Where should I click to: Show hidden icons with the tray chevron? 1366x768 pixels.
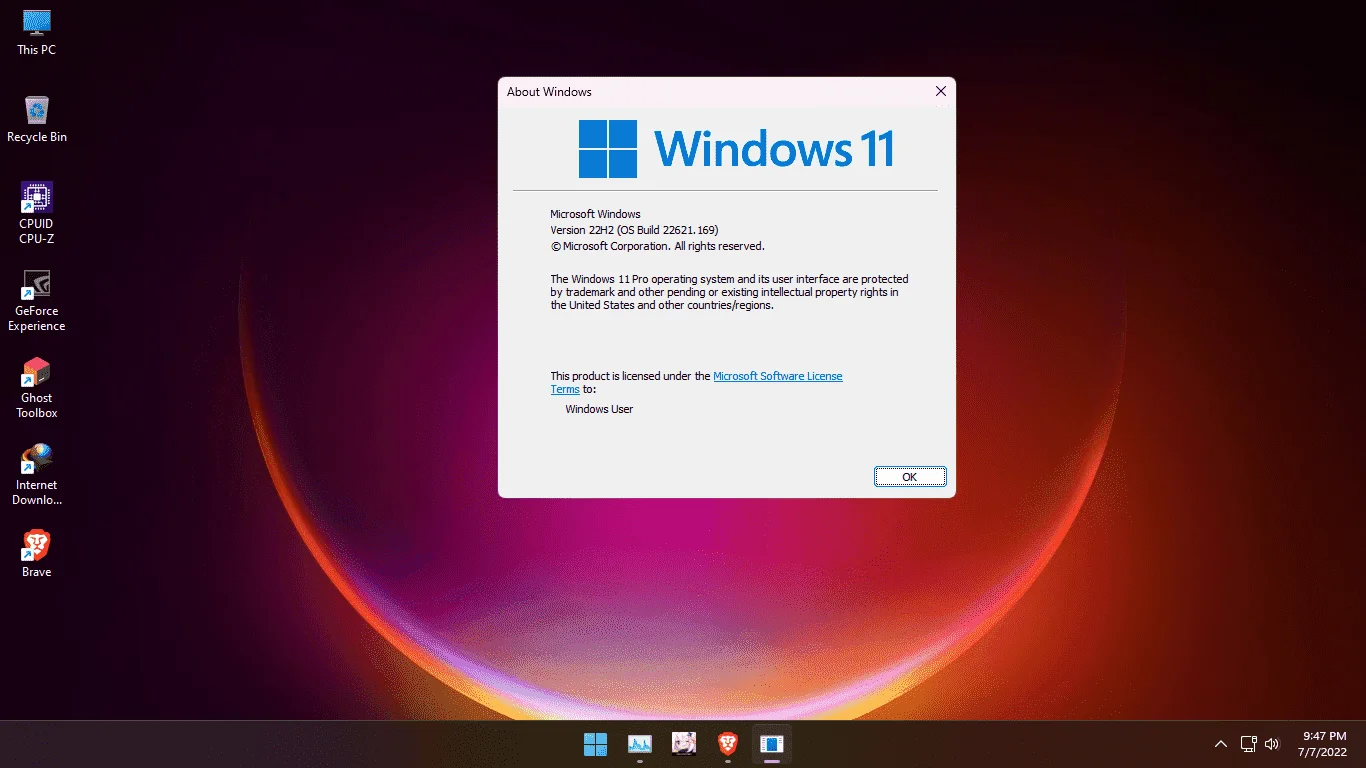tap(1221, 744)
